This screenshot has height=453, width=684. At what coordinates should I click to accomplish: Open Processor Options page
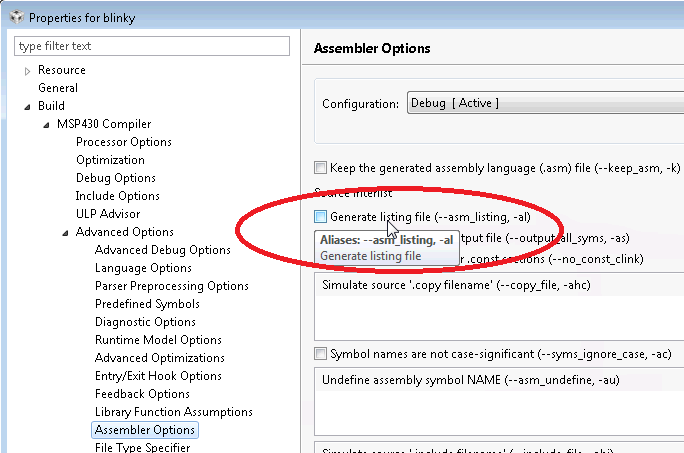[123, 142]
